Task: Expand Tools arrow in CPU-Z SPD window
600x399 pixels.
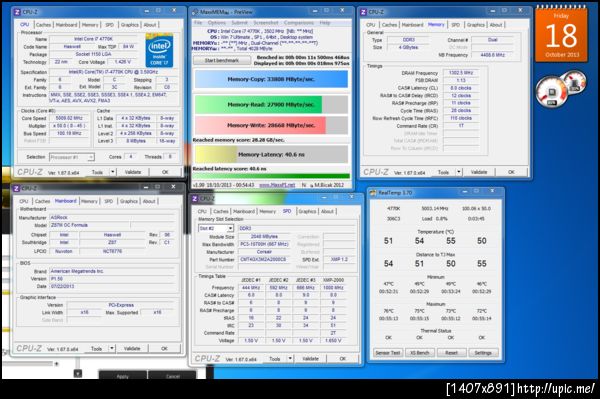Action: (x=290, y=359)
